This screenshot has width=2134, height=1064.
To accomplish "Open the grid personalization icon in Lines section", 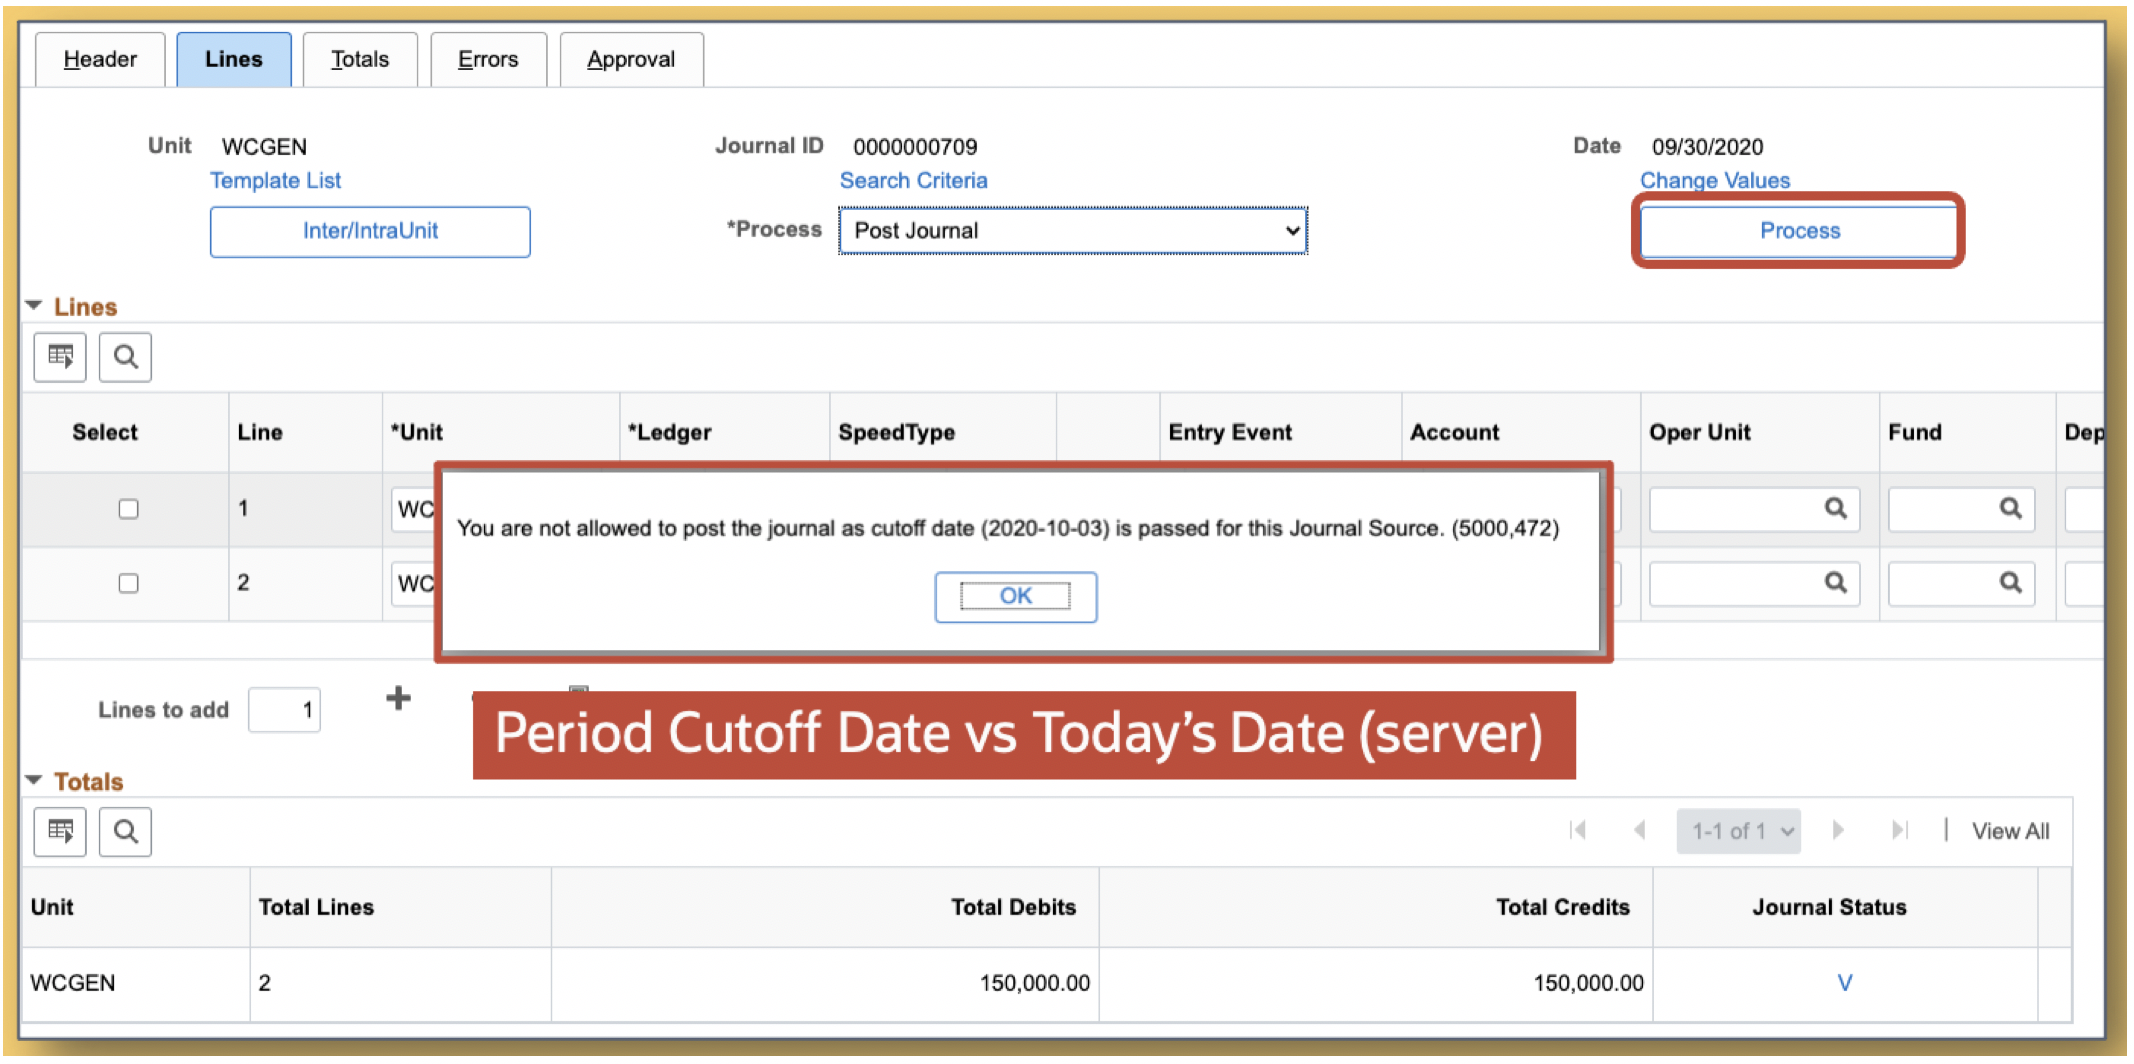I will (59, 357).
